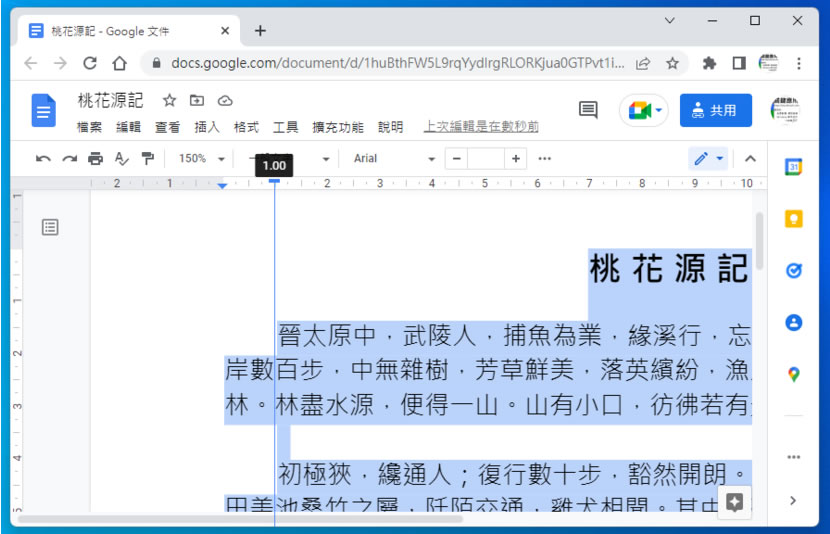Click the blue 共用 share button
Viewport: 830px width, 534px height.
click(715, 110)
